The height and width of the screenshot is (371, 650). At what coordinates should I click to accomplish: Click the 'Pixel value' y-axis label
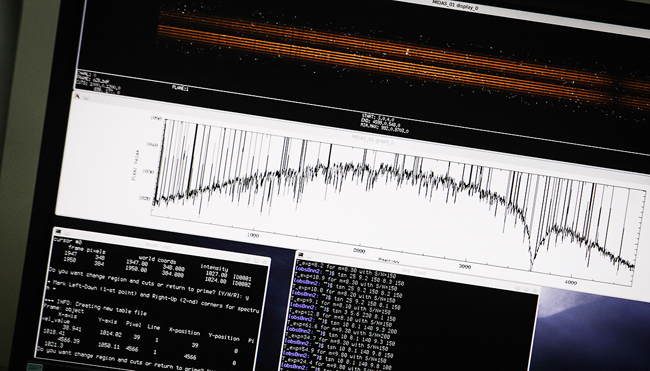click(134, 165)
